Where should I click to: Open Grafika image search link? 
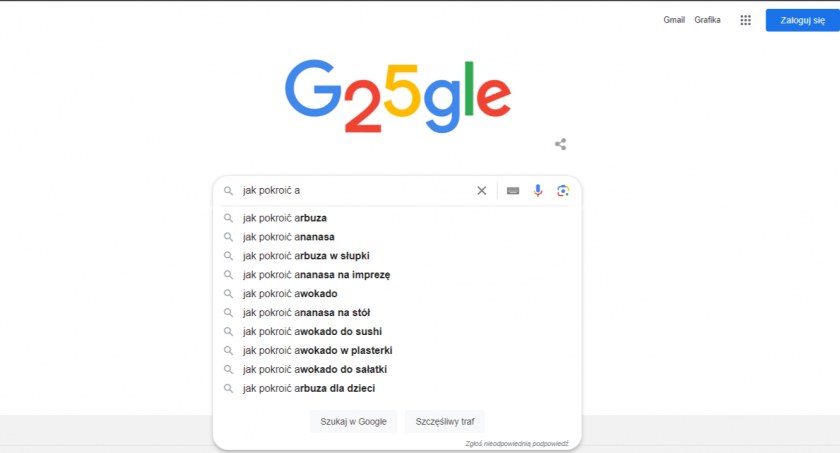tap(708, 20)
